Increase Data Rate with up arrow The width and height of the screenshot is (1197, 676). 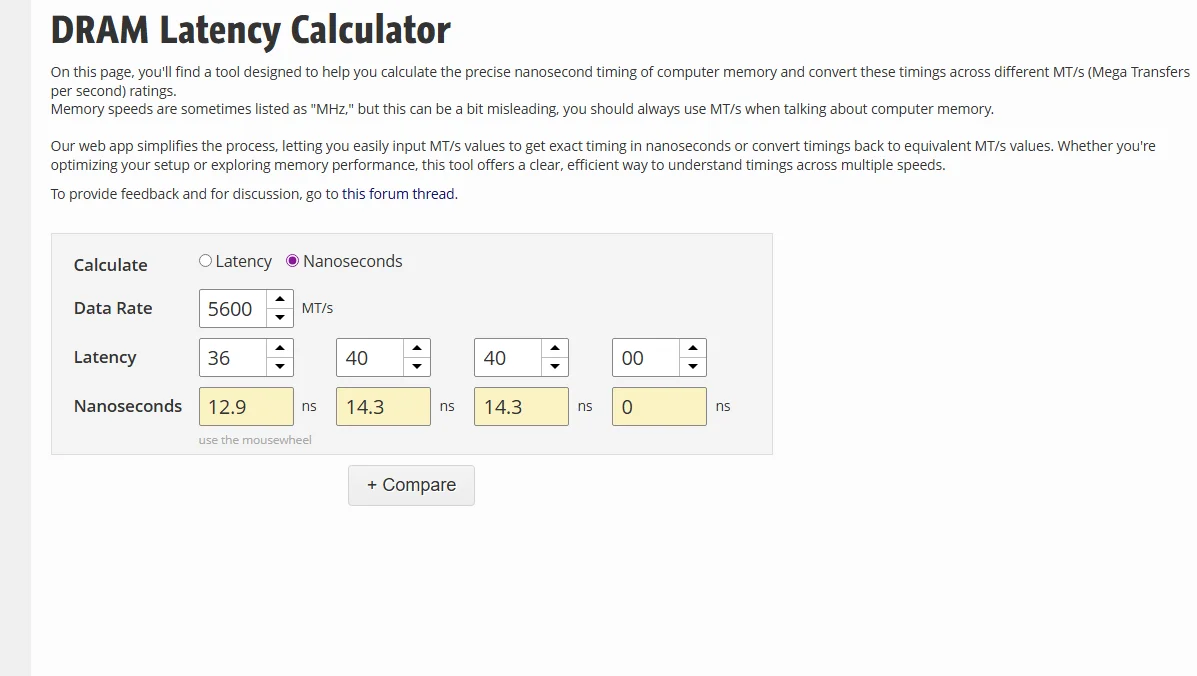point(280,299)
